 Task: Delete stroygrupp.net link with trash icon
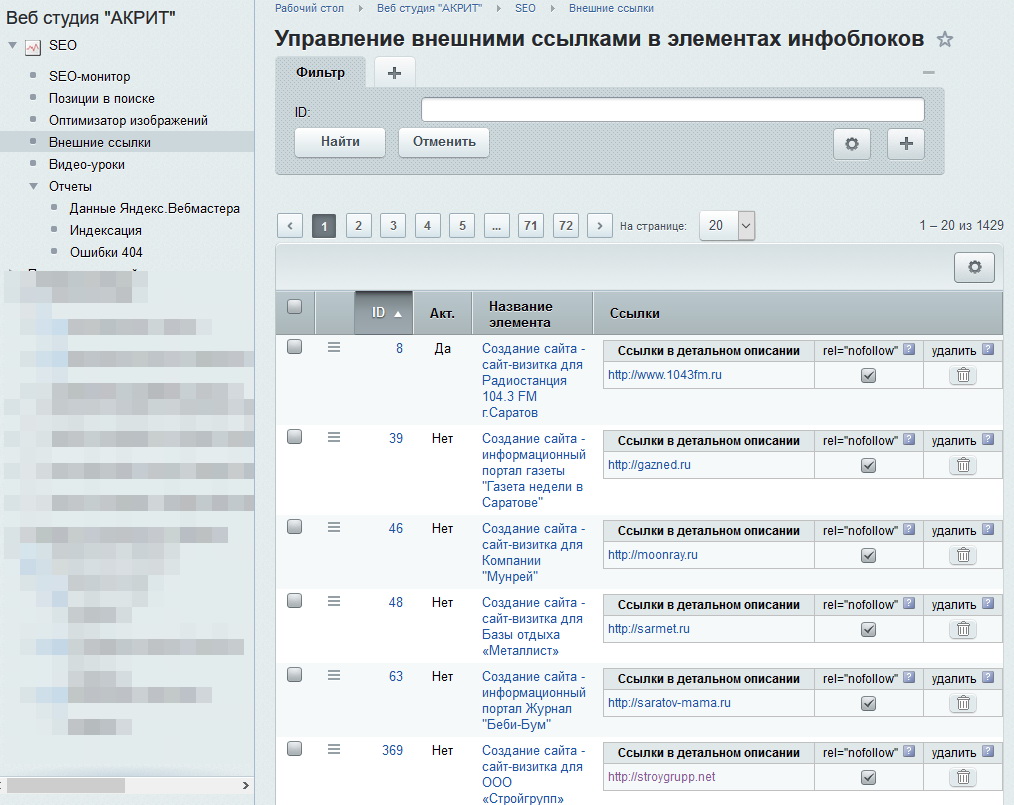pos(962,777)
